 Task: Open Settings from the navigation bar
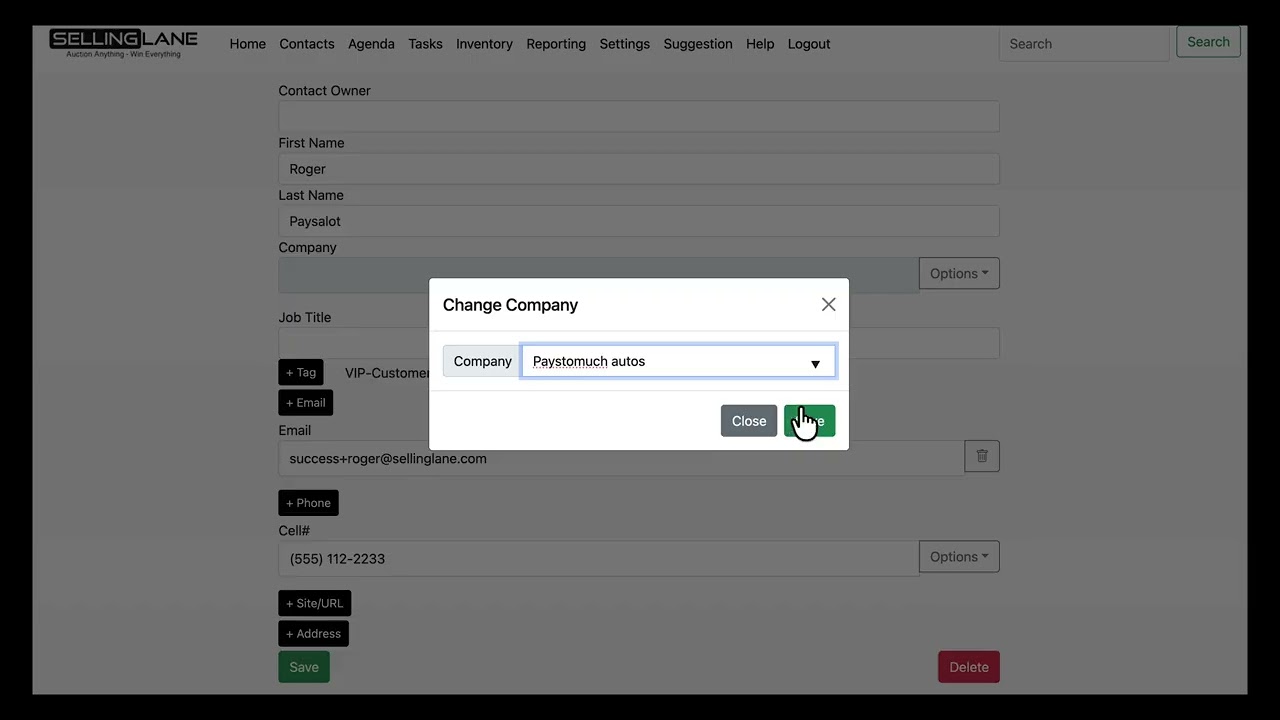625,44
